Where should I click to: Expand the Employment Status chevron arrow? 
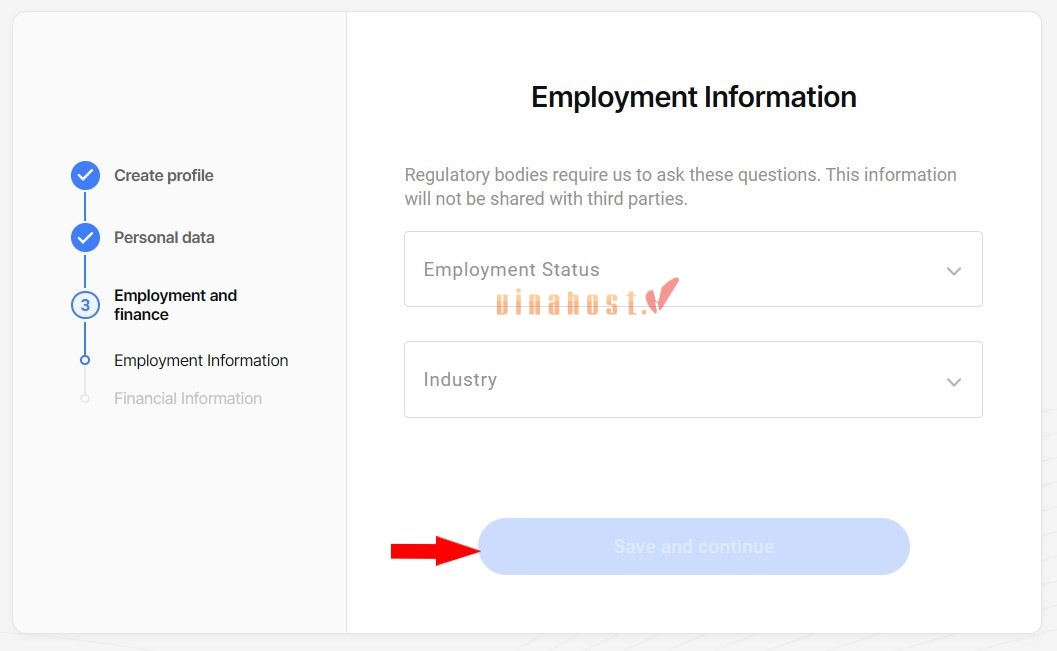(x=954, y=271)
